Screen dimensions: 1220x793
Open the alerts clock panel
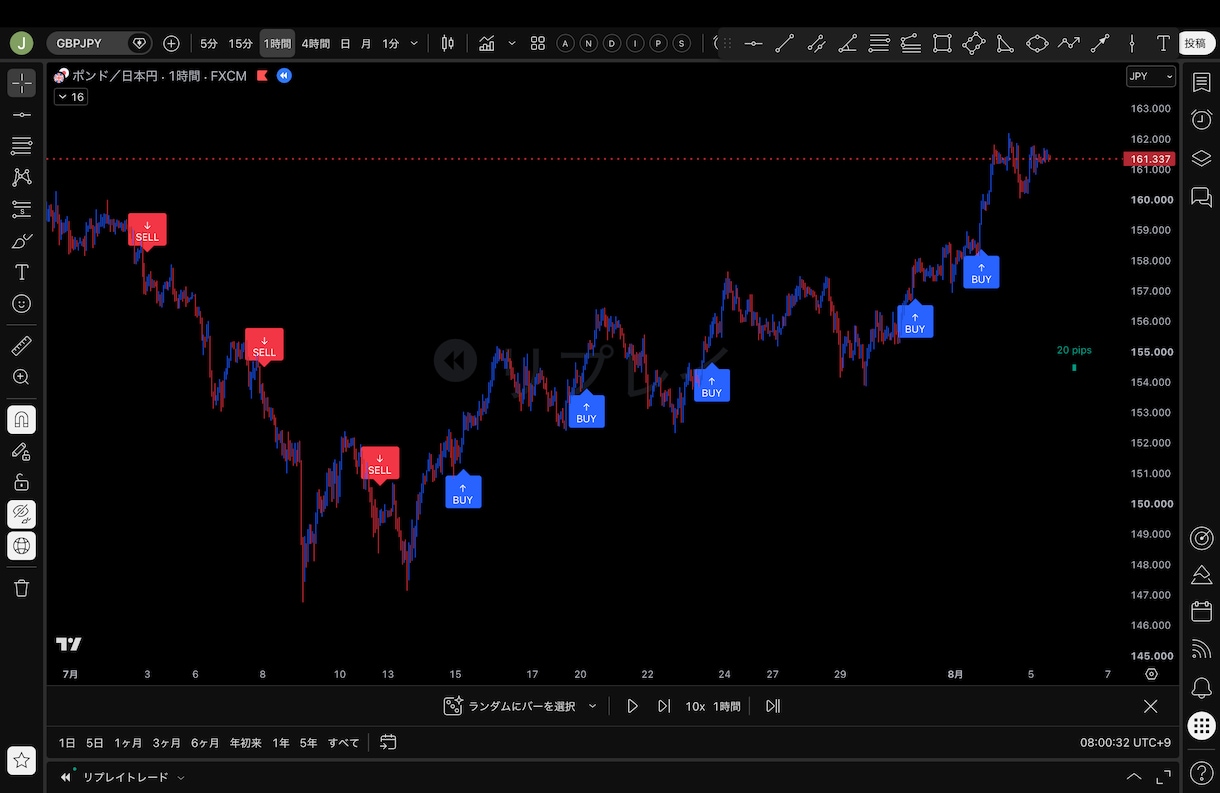1201,120
